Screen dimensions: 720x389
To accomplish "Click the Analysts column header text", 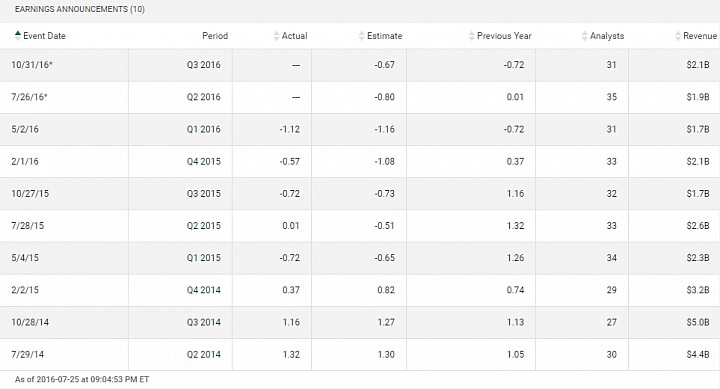I will (x=607, y=36).
